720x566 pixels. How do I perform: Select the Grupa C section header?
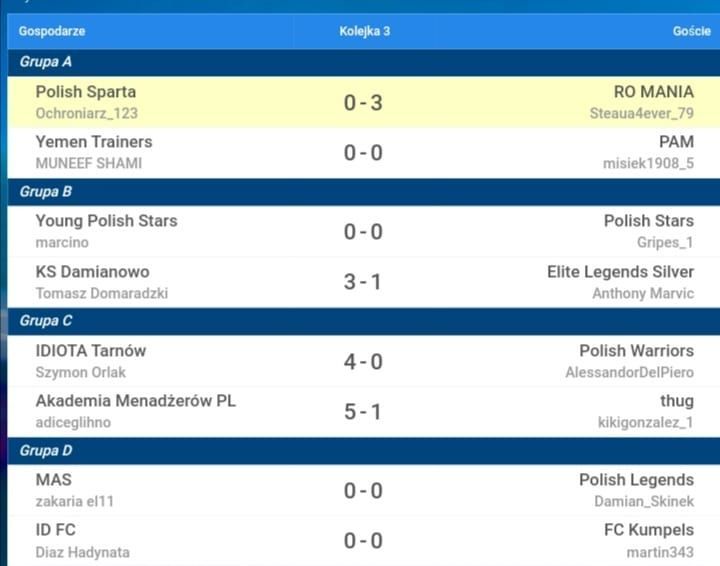click(364, 321)
